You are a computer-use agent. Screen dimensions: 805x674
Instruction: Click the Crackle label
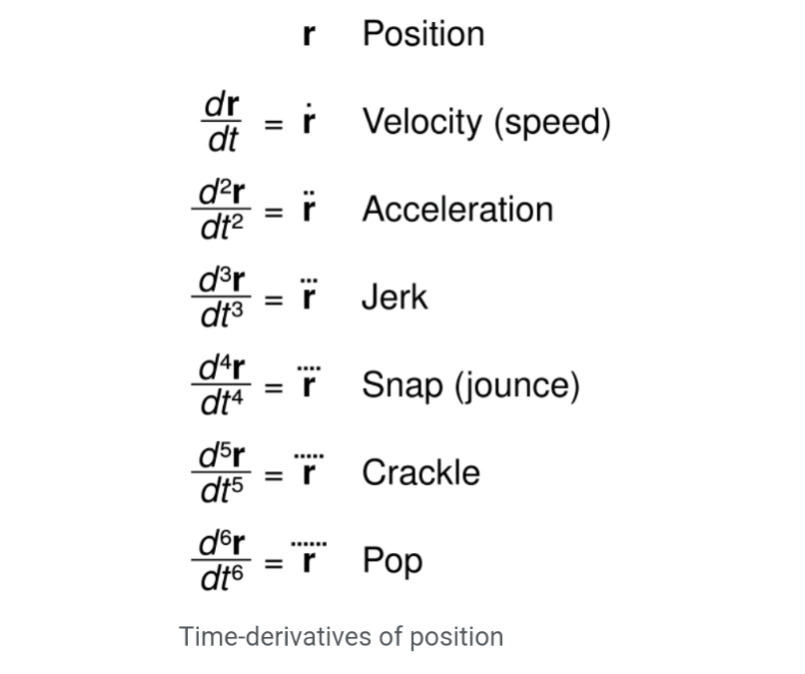421,473
